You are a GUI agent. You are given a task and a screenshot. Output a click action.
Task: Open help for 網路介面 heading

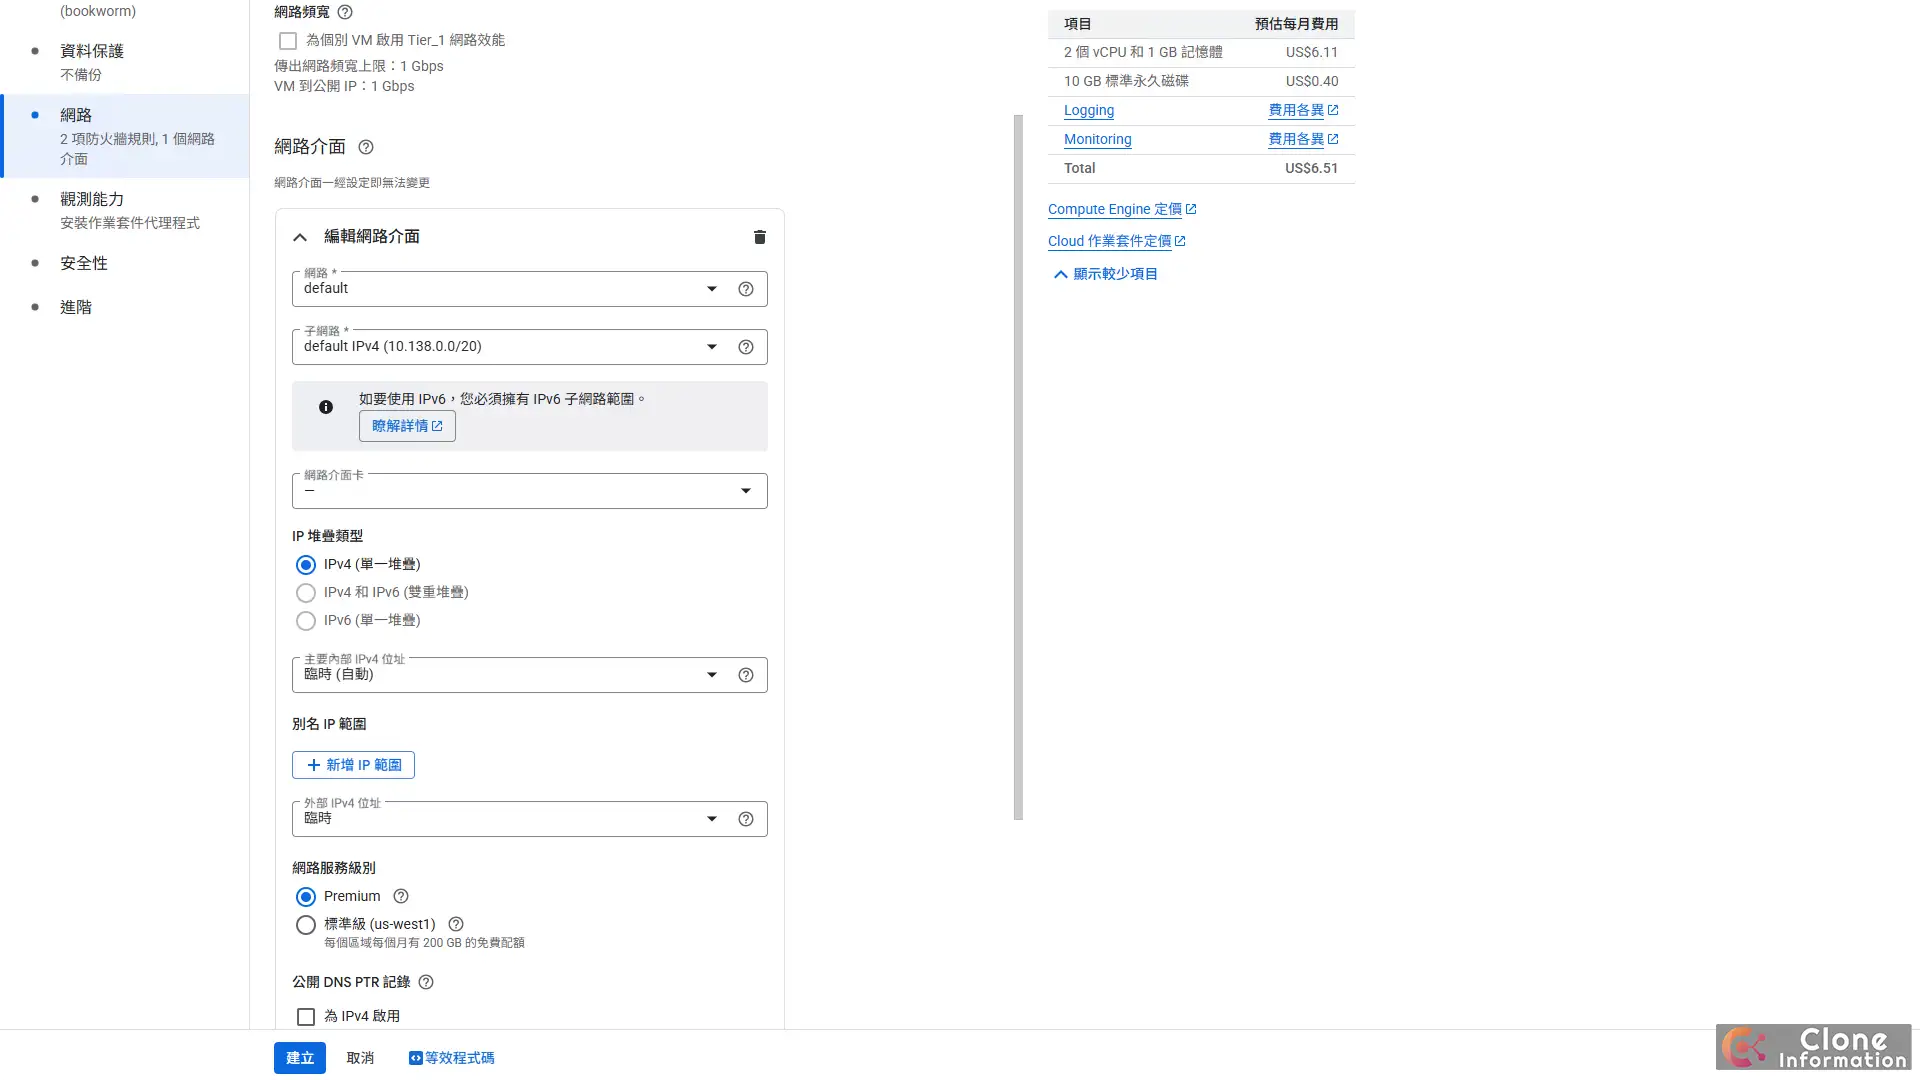(365, 147)
